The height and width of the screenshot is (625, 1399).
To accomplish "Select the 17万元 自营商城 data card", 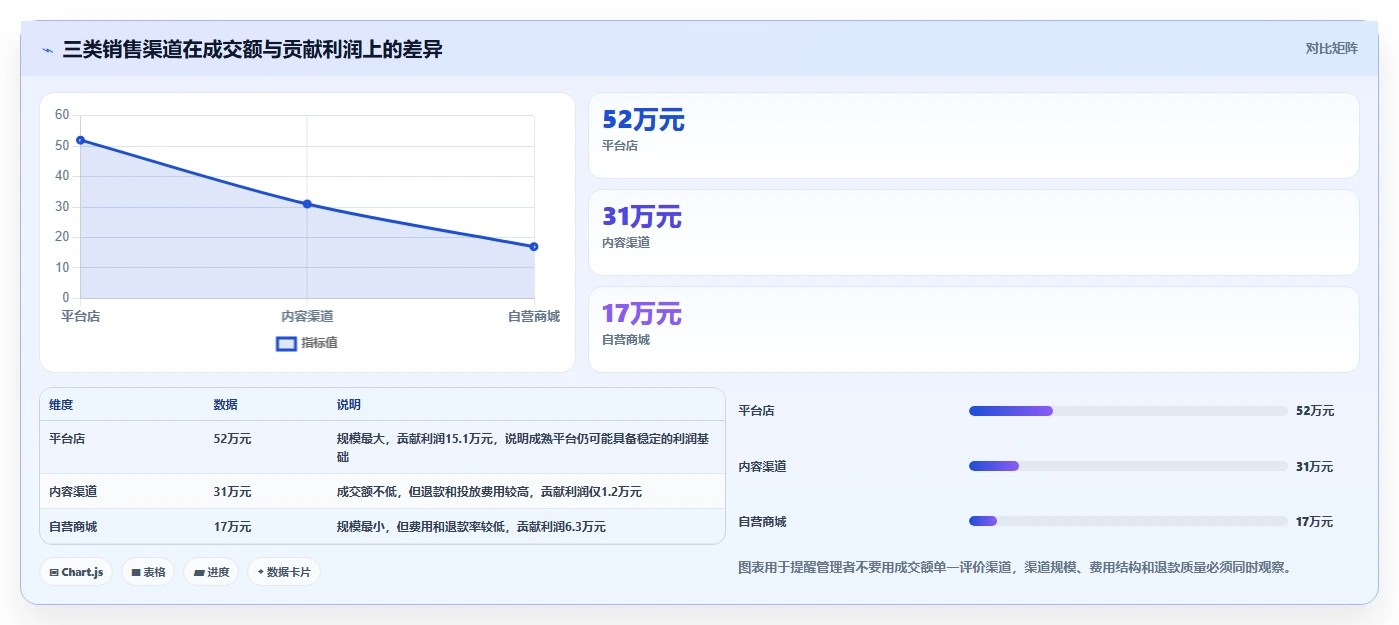I will click(973, 329).
